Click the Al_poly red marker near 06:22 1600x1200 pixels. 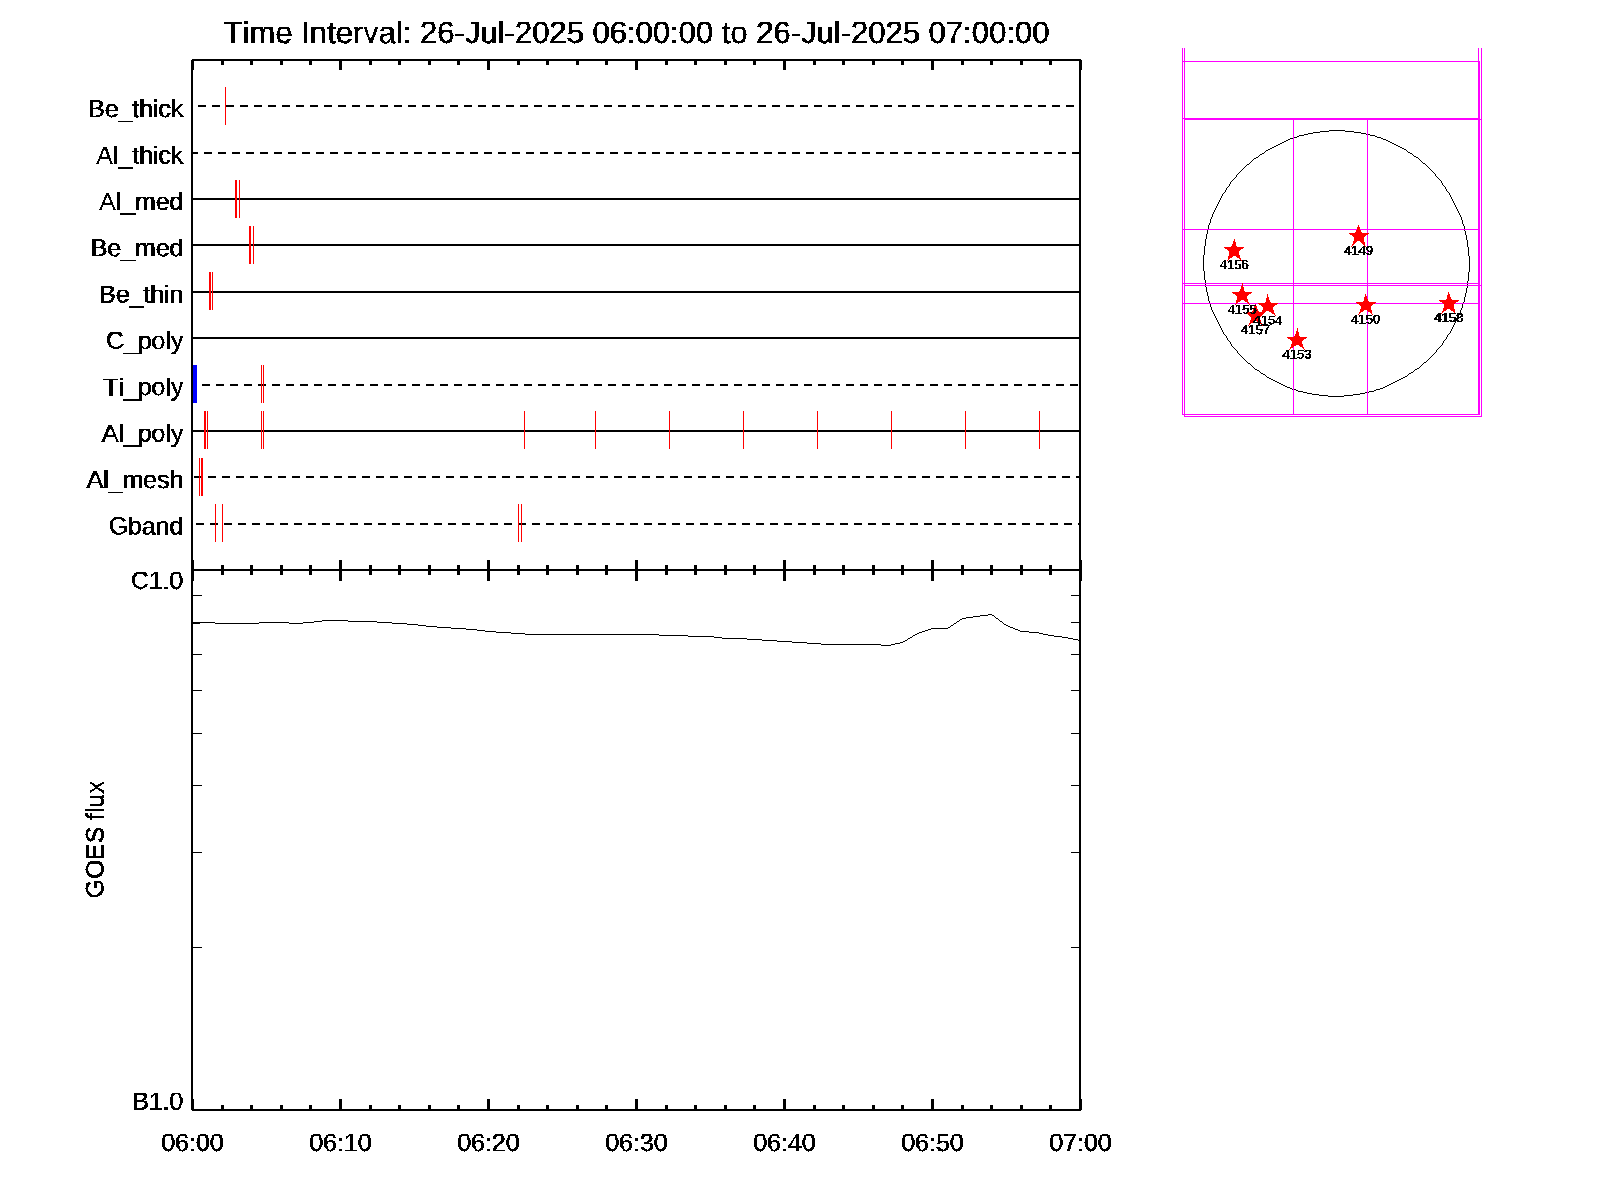click(524, 431)
